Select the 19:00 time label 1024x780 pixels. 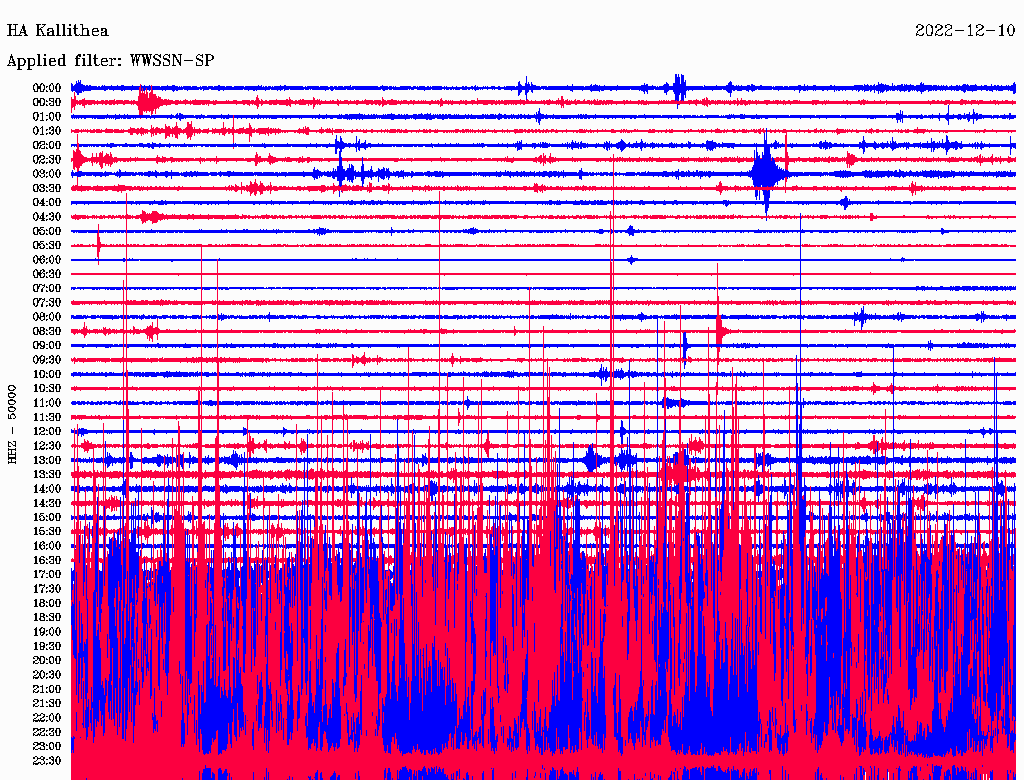[x=47, y=632]
